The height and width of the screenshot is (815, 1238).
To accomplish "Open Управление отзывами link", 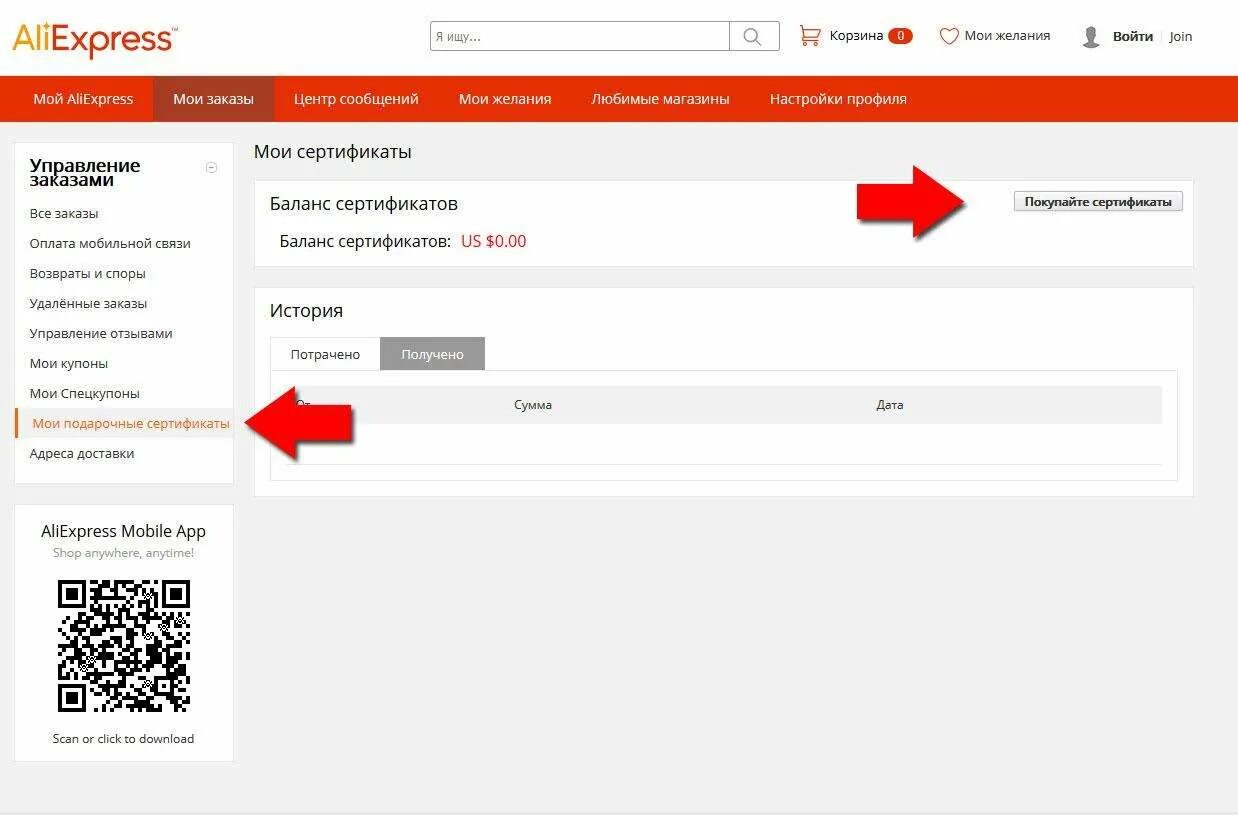I will (x=101, y=333).
